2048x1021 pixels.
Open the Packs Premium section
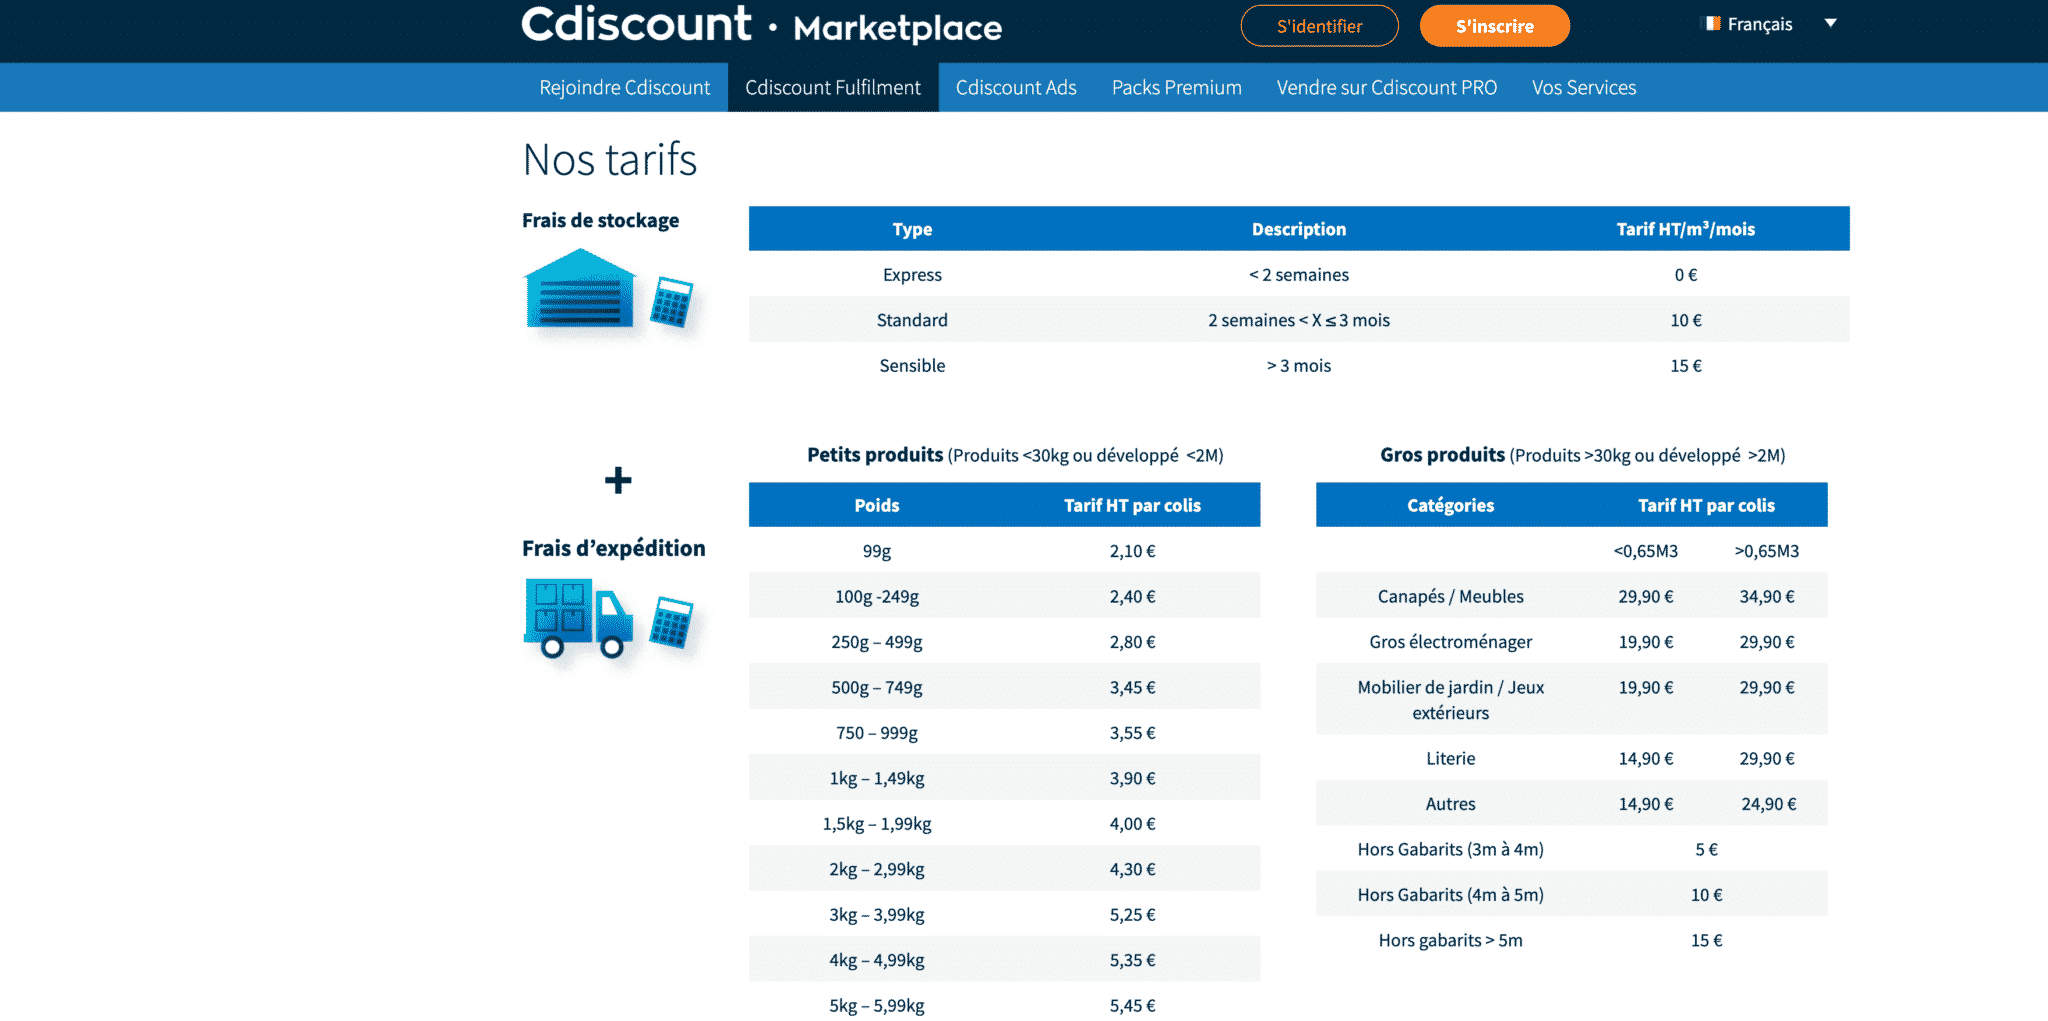1176,88
